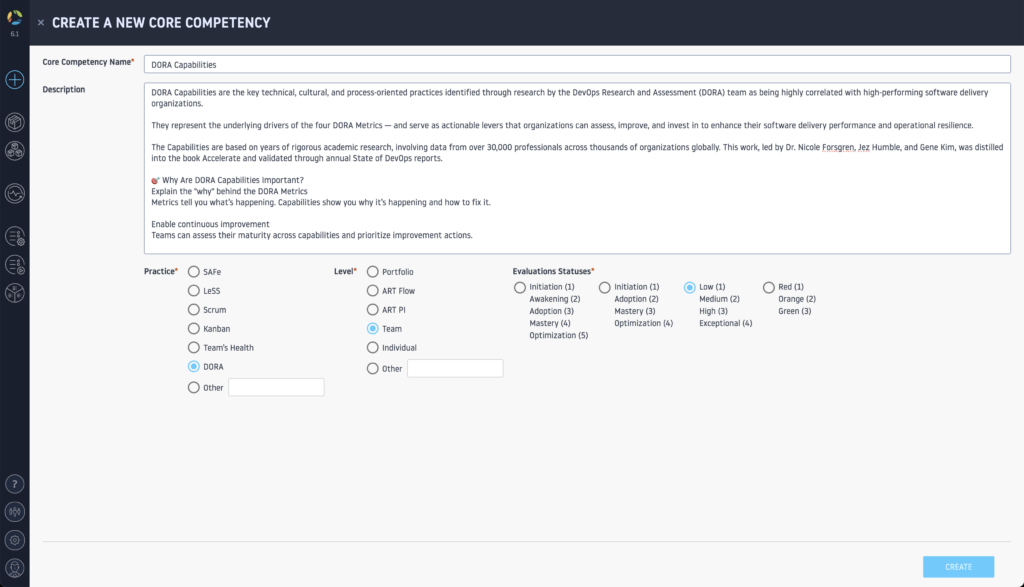Click the team people icon in sidebar
The height and width of the screenshot is (587, 1024).
pos(14,511)
